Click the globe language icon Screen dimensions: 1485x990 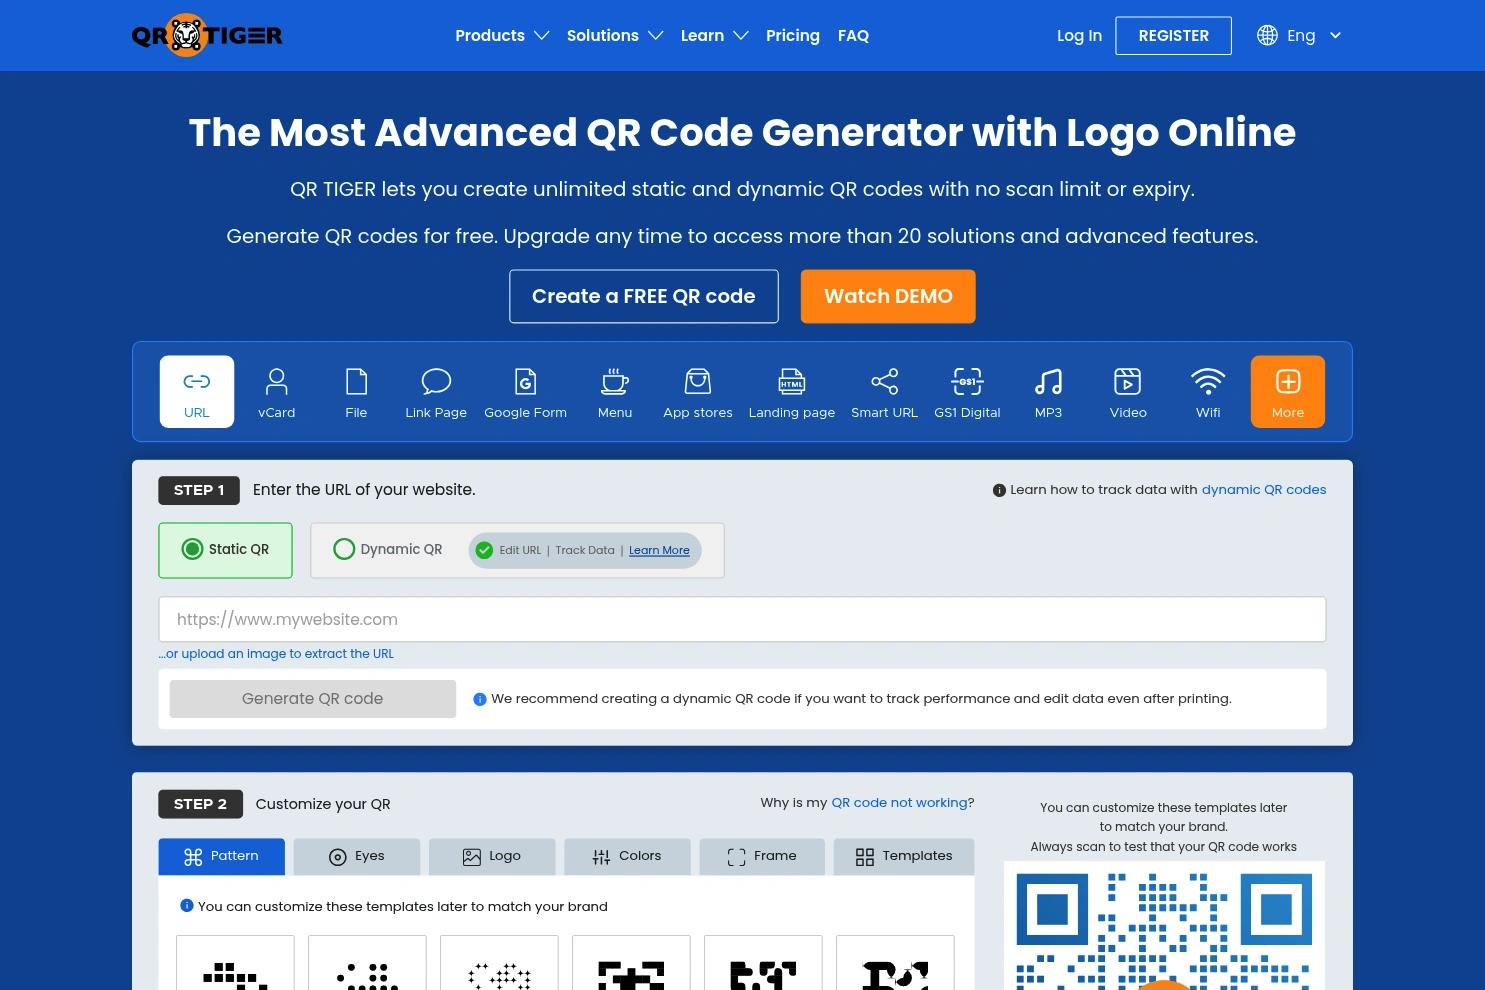pyautogui.click(x=1267, y=35)
